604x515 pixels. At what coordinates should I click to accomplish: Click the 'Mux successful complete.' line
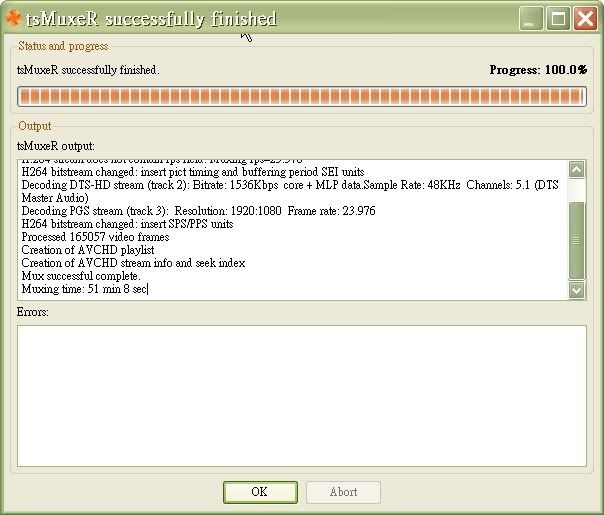[x=81, y=276]
